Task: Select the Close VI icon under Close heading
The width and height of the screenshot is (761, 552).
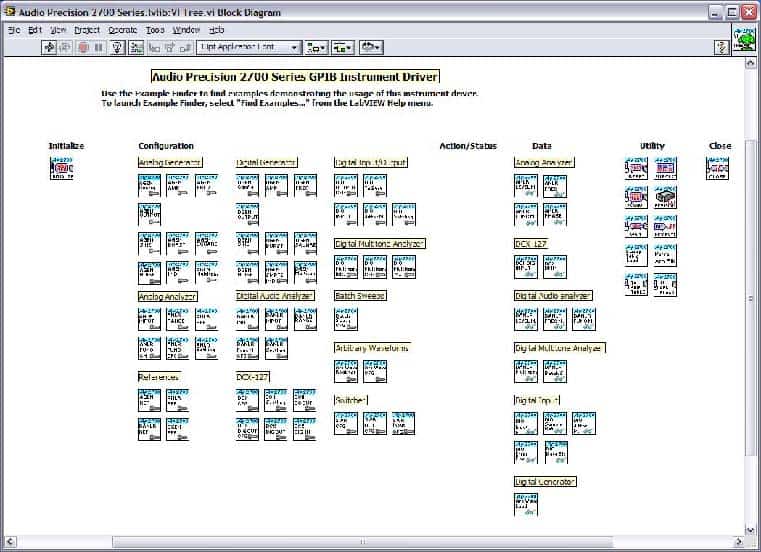Action: click(x=717, y=169)
